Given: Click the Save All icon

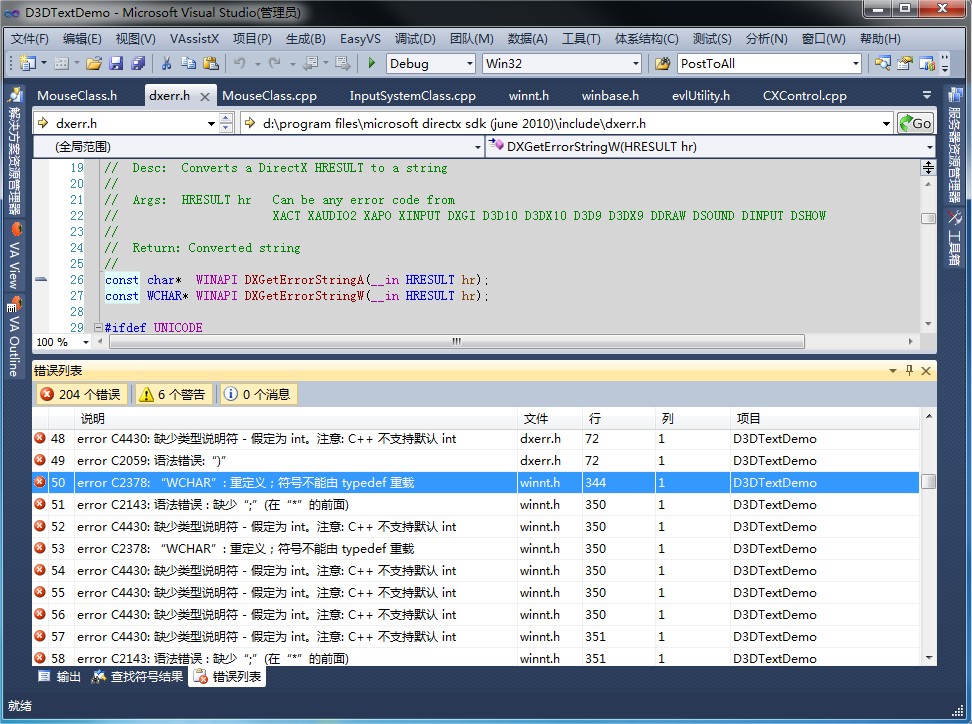Looking at the screenshot, I should coord(138,63).
